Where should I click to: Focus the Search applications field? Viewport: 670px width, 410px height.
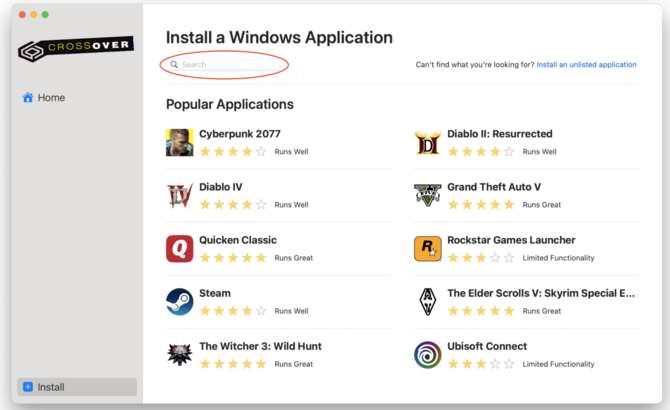pos(224,64)
